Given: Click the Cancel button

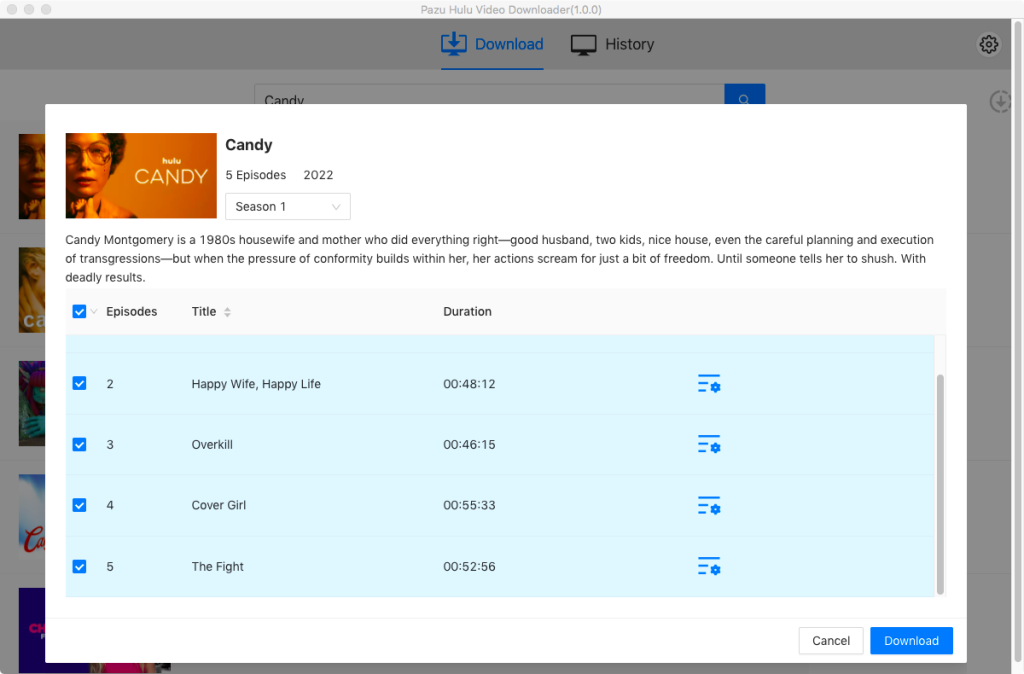Looking at the screenshot, I should [831, 641].
